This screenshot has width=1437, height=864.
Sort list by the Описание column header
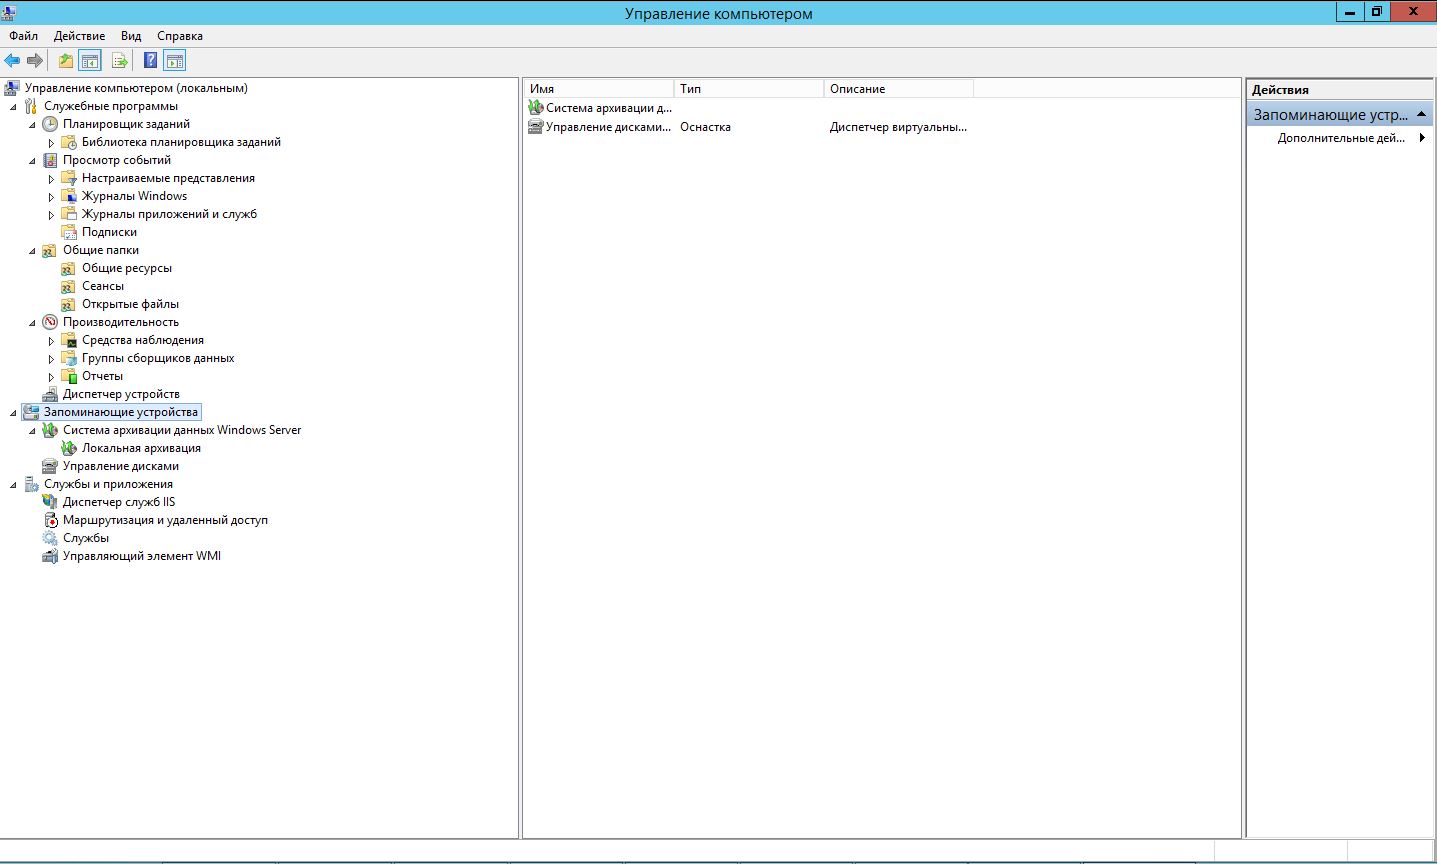(899, 89)
